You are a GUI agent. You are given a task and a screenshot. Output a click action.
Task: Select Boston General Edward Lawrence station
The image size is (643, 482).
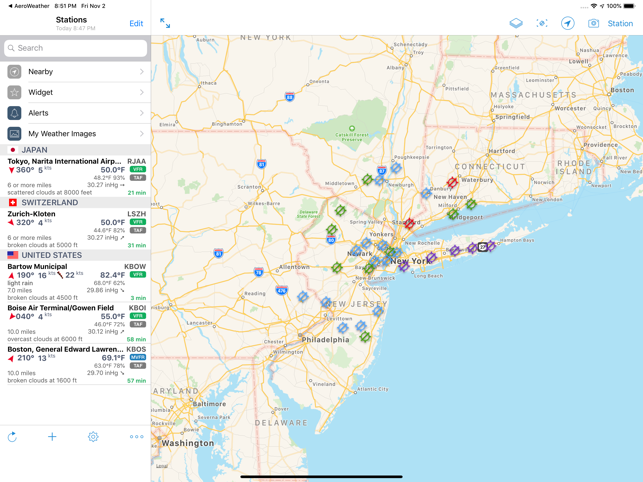click(75, 365)
